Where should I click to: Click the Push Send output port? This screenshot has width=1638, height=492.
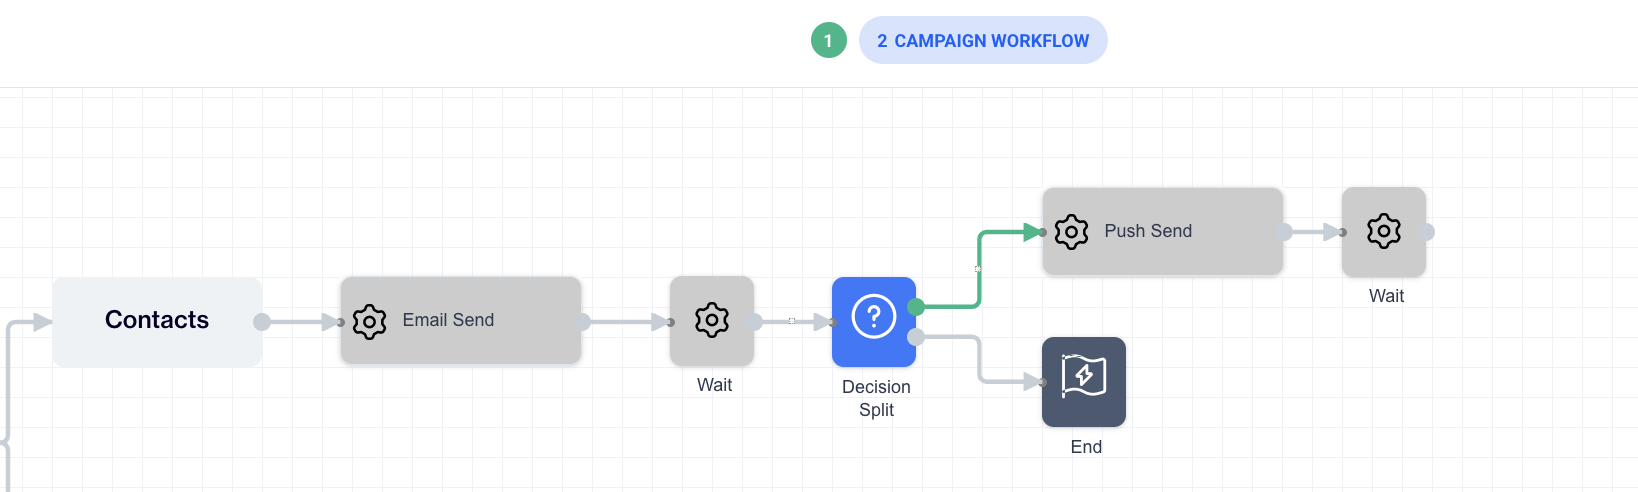pos(1284,232)
